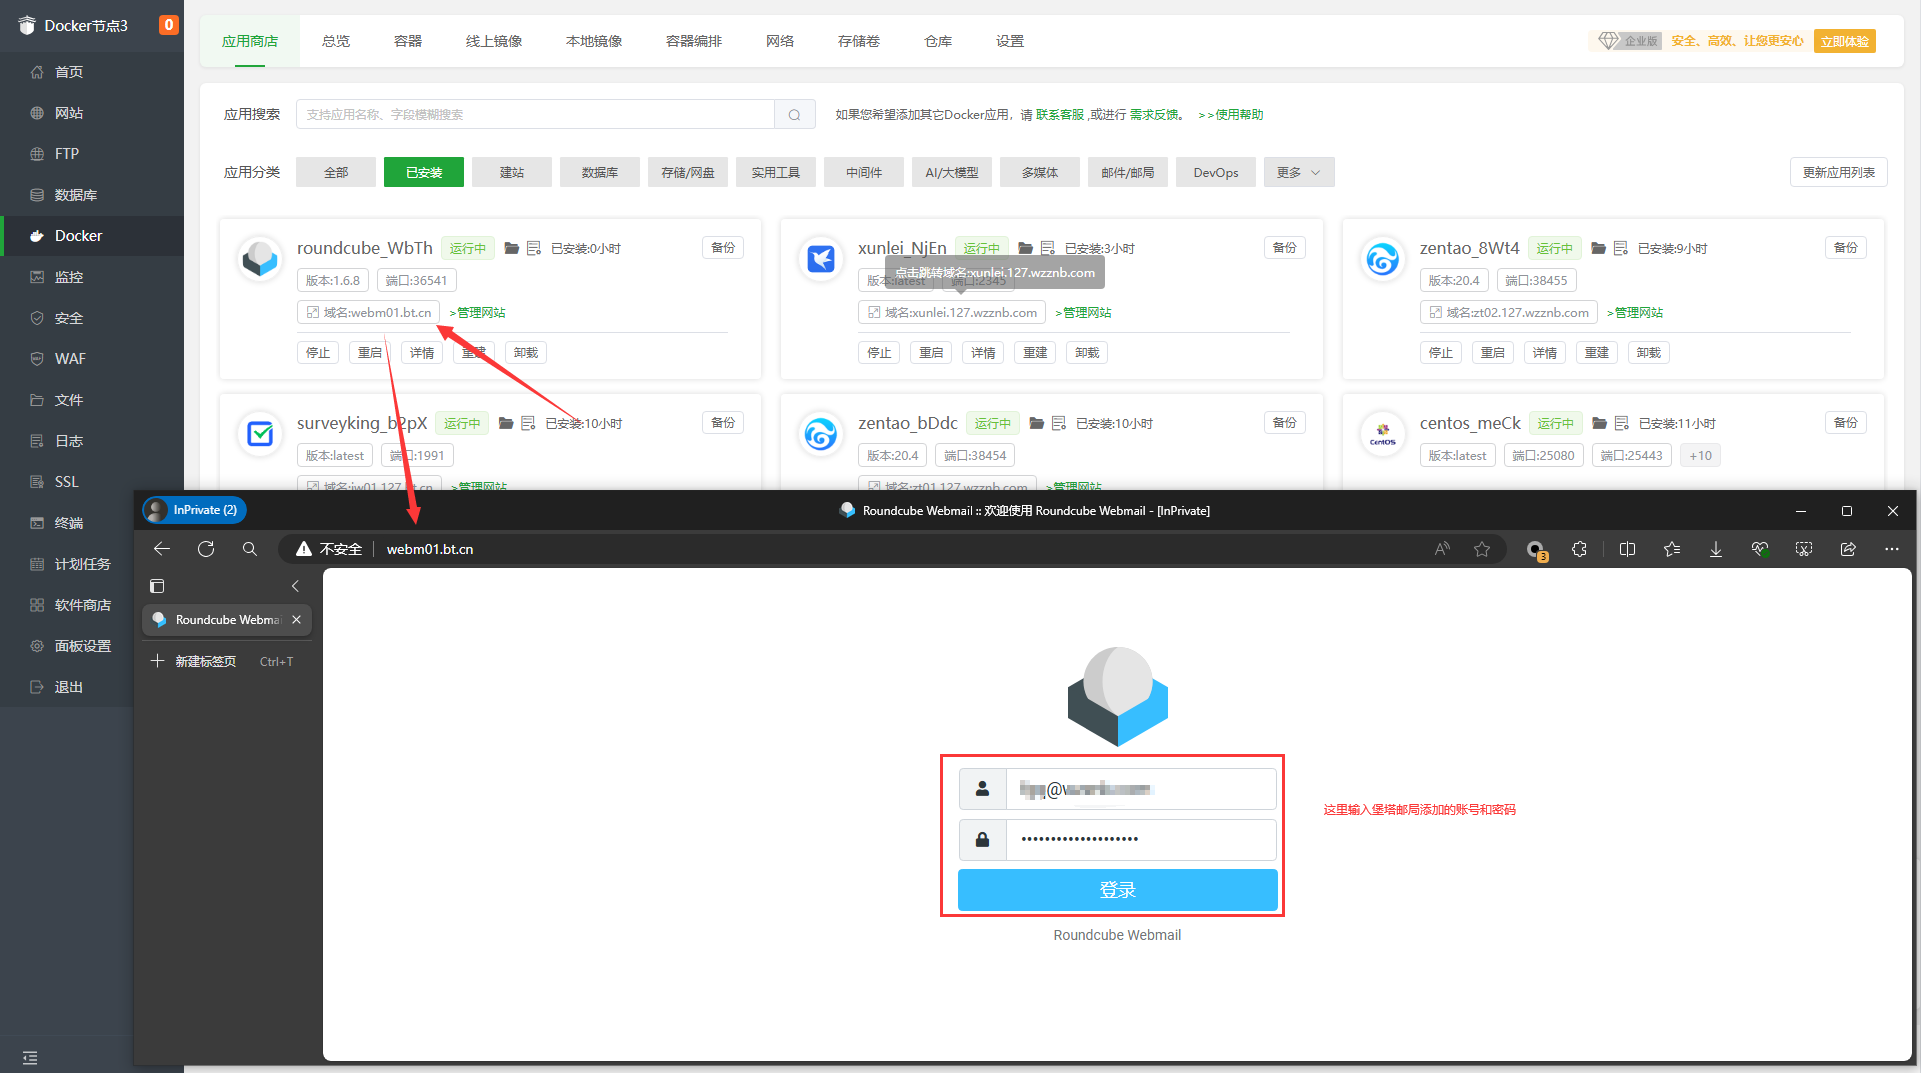The height and width of the screenshot is (1073, 1921).
Task: Click the browser back arrow
Action: (x=162, y=549)
